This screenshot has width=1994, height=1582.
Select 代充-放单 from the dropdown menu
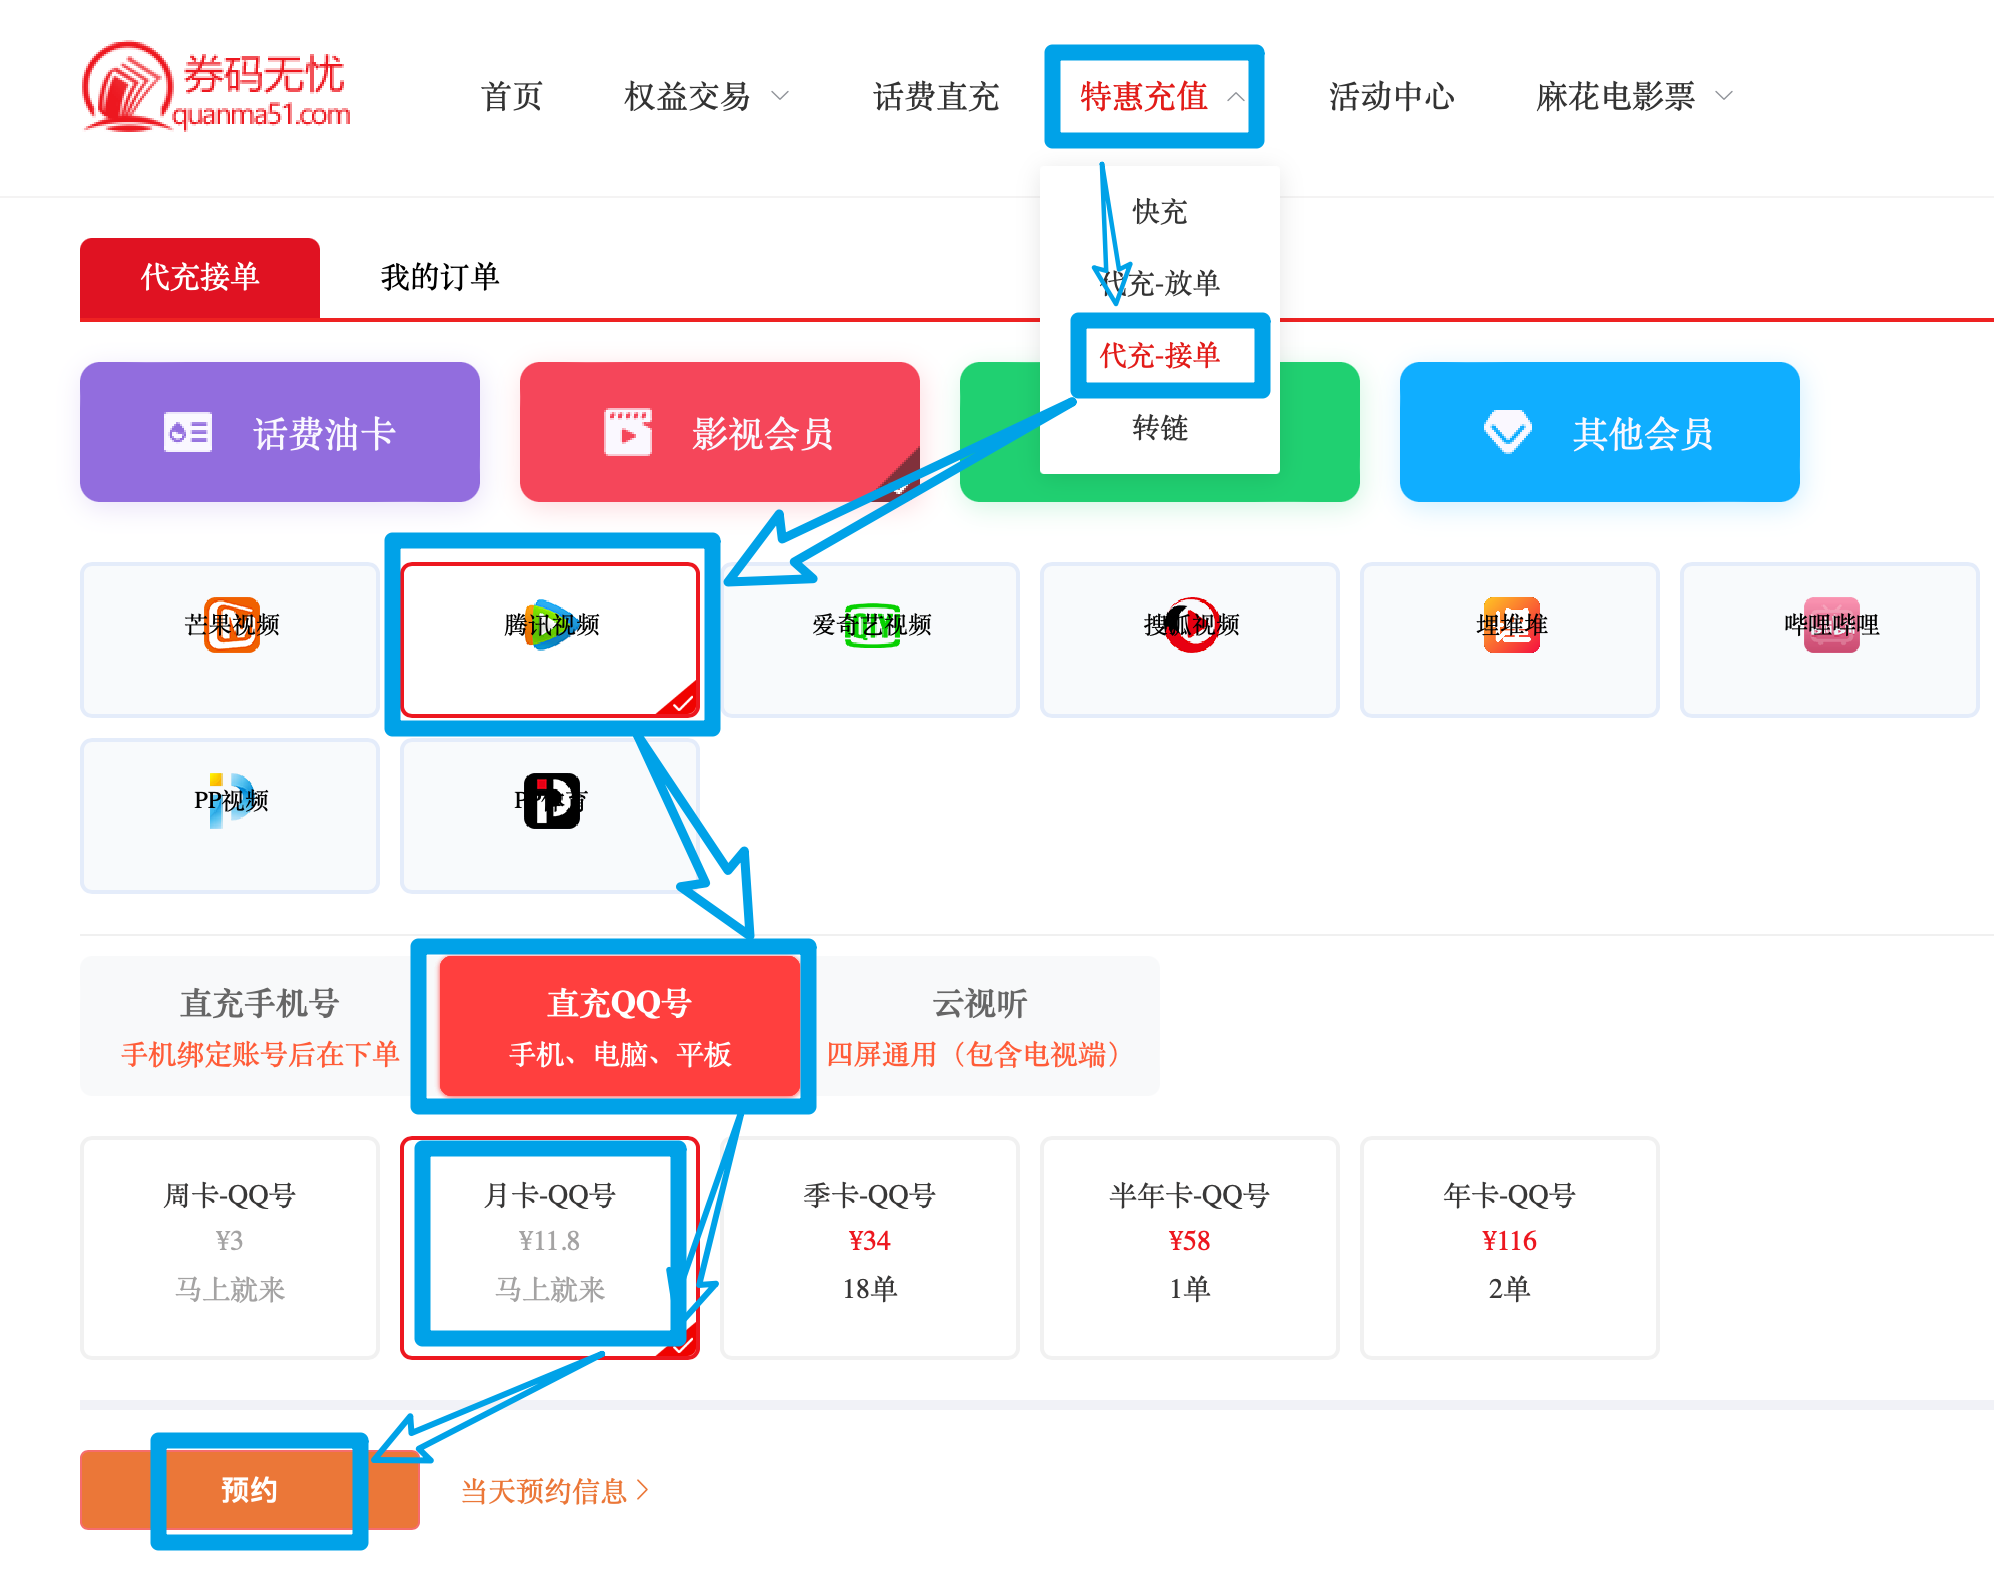1160,283
